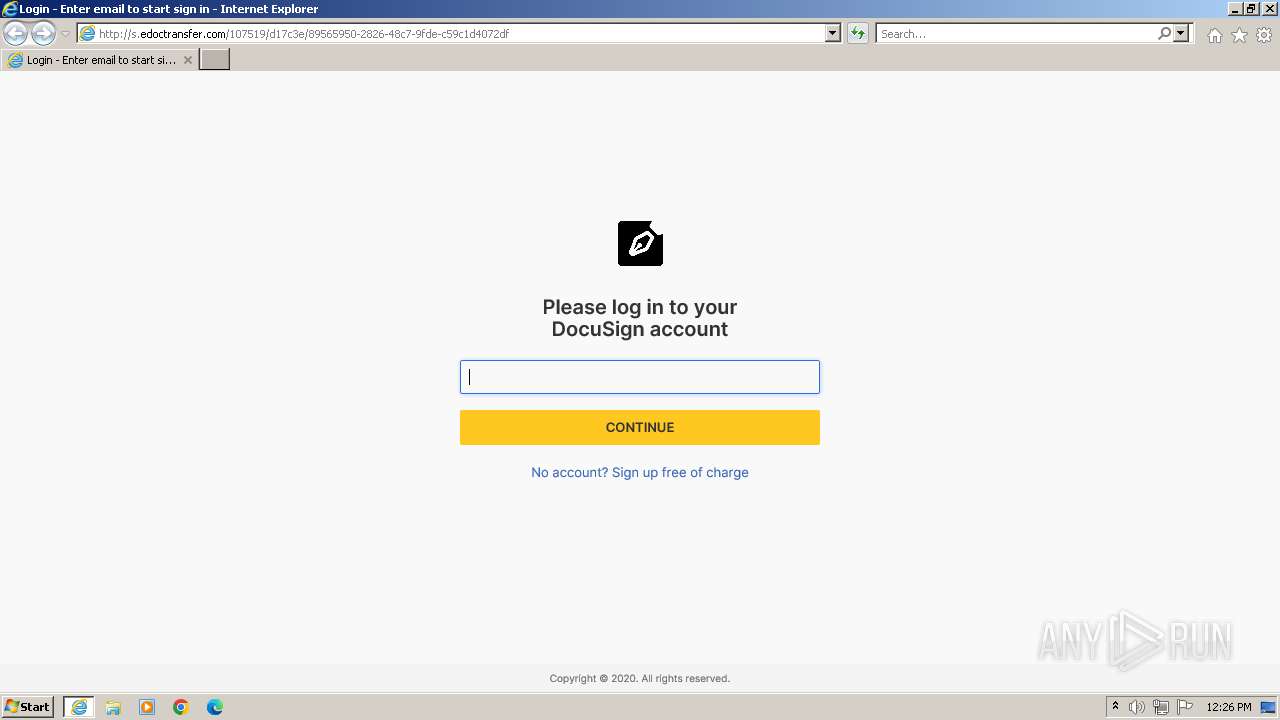
Task: Launch the media player taskbar icon
Action: [147, 707]
